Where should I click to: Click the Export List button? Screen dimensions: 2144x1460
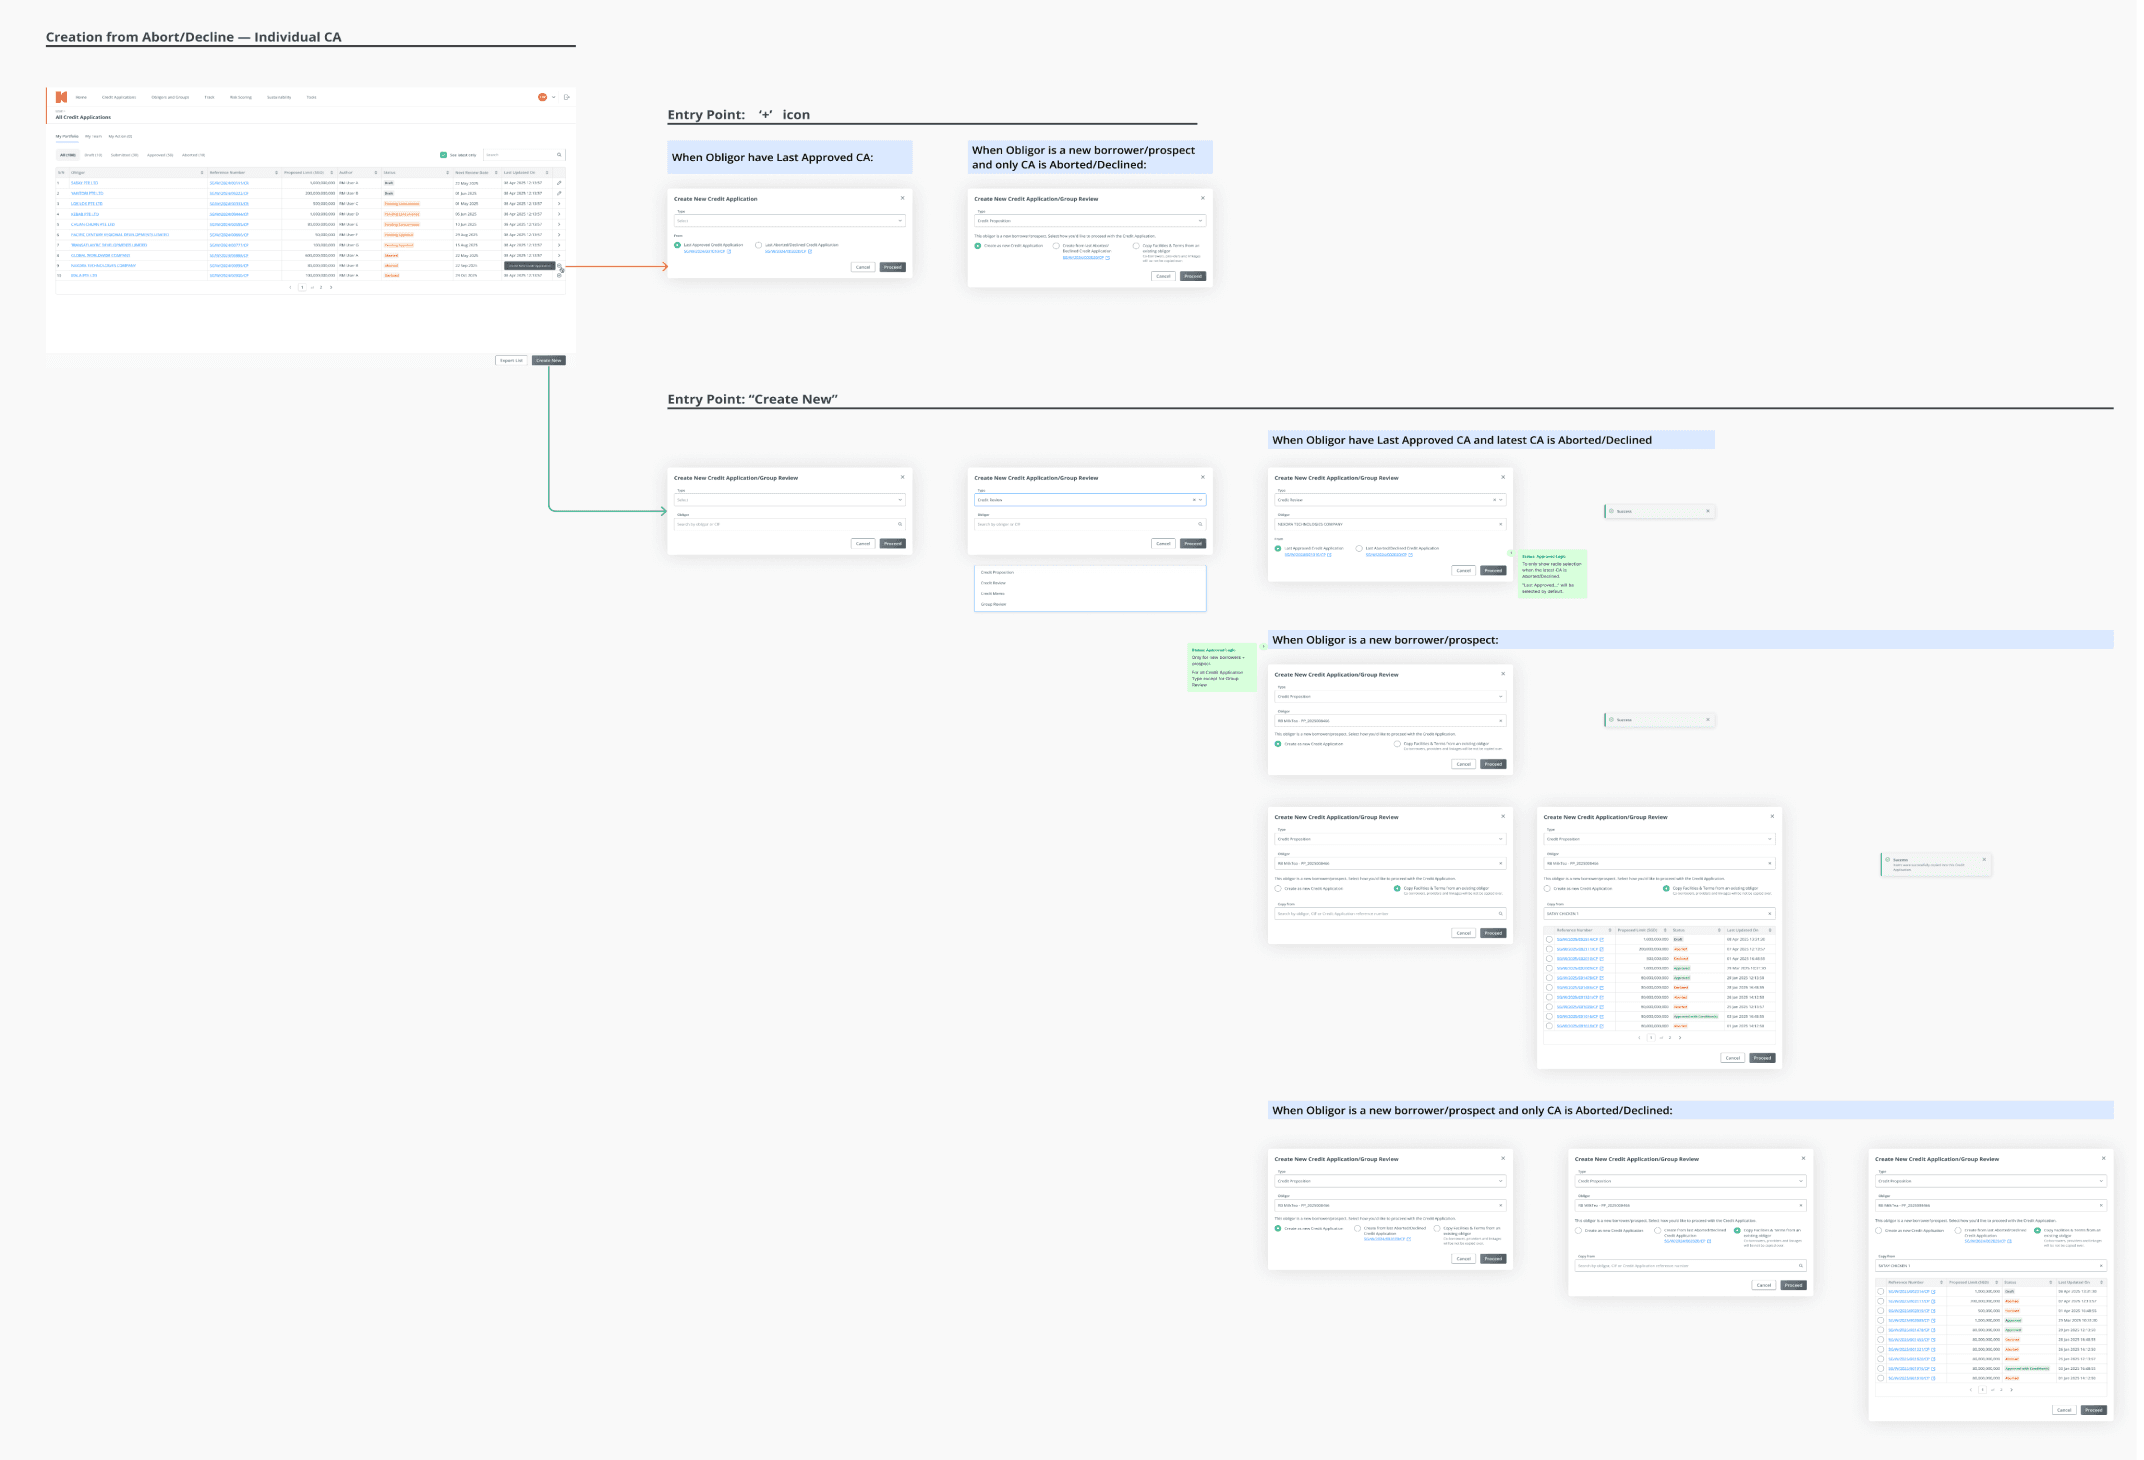click(x=511, y=360)
